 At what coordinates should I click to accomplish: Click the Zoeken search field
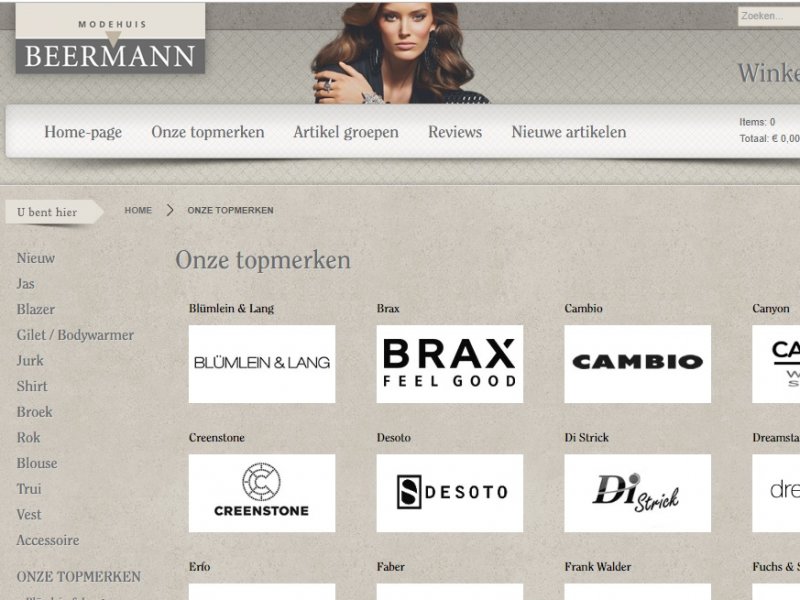769,16
